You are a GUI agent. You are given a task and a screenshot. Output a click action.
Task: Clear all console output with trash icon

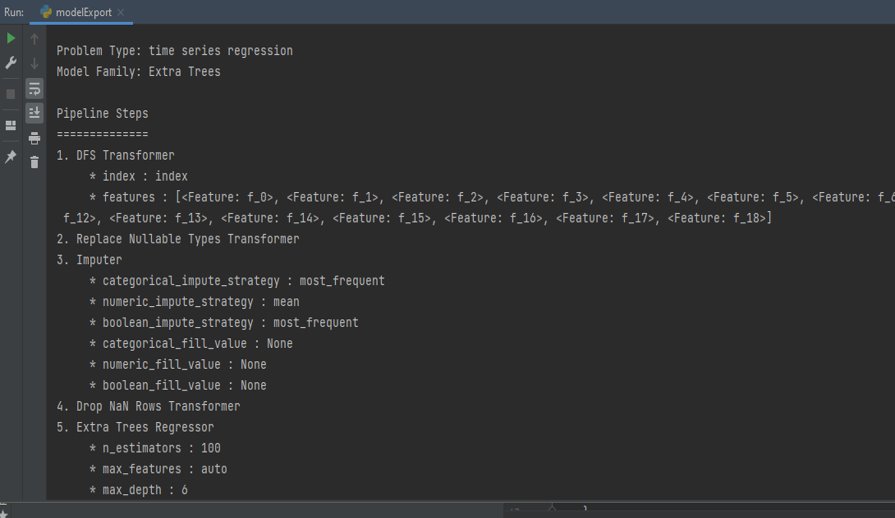(34, 161)
